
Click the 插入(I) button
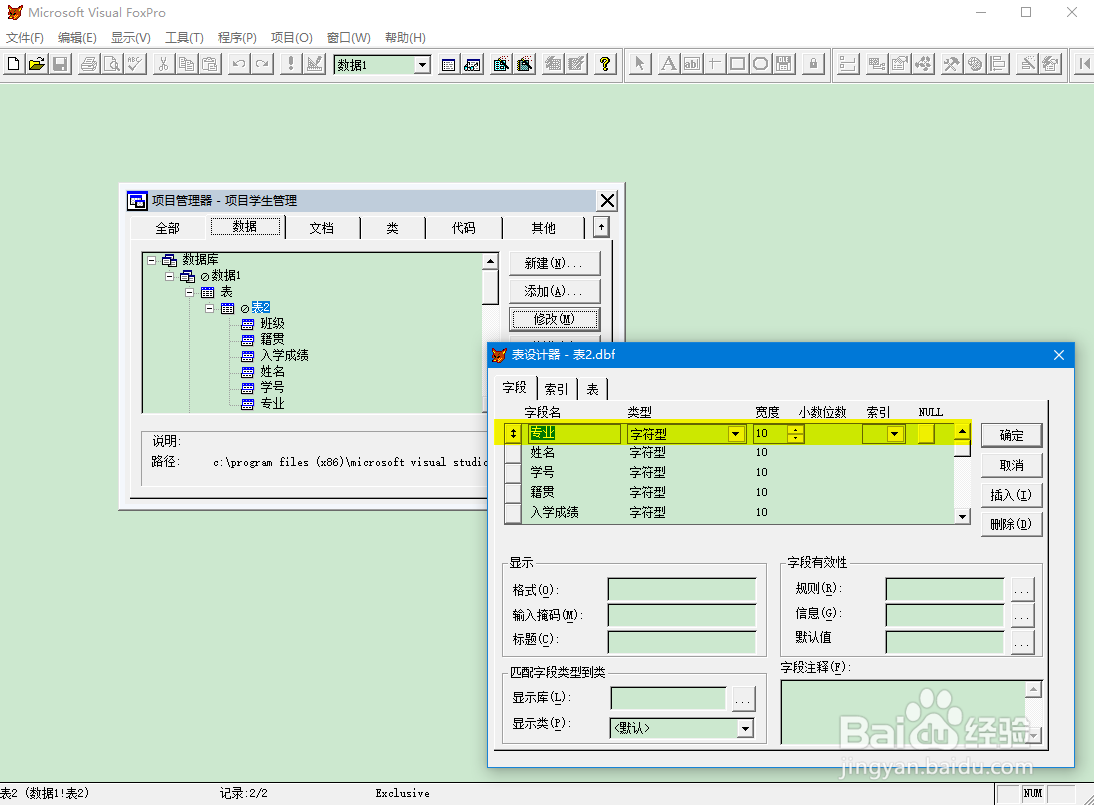point(1011,495)
